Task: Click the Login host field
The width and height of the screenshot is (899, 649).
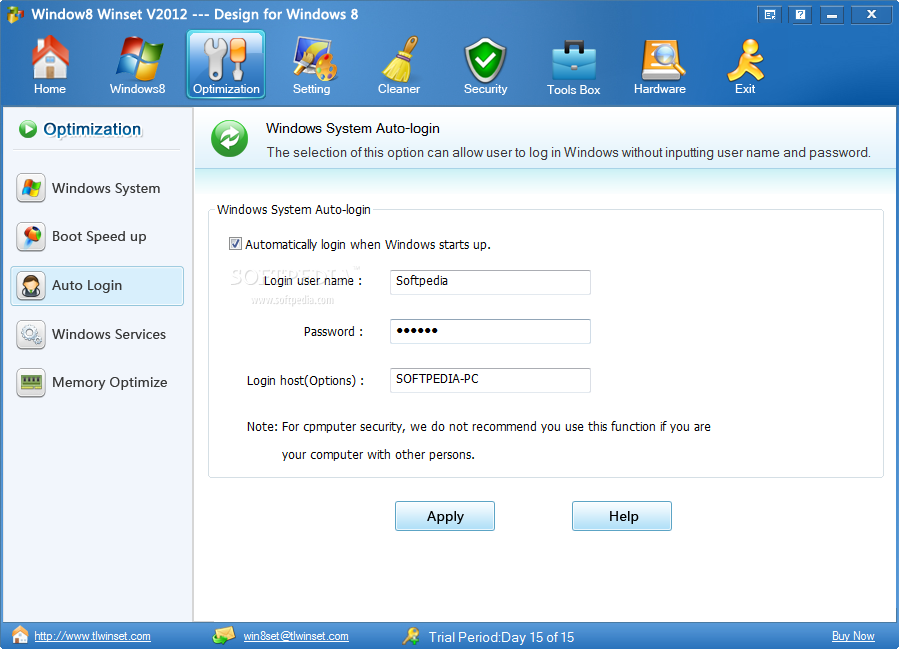Action: pyautogui.click(x=490, y=380)
